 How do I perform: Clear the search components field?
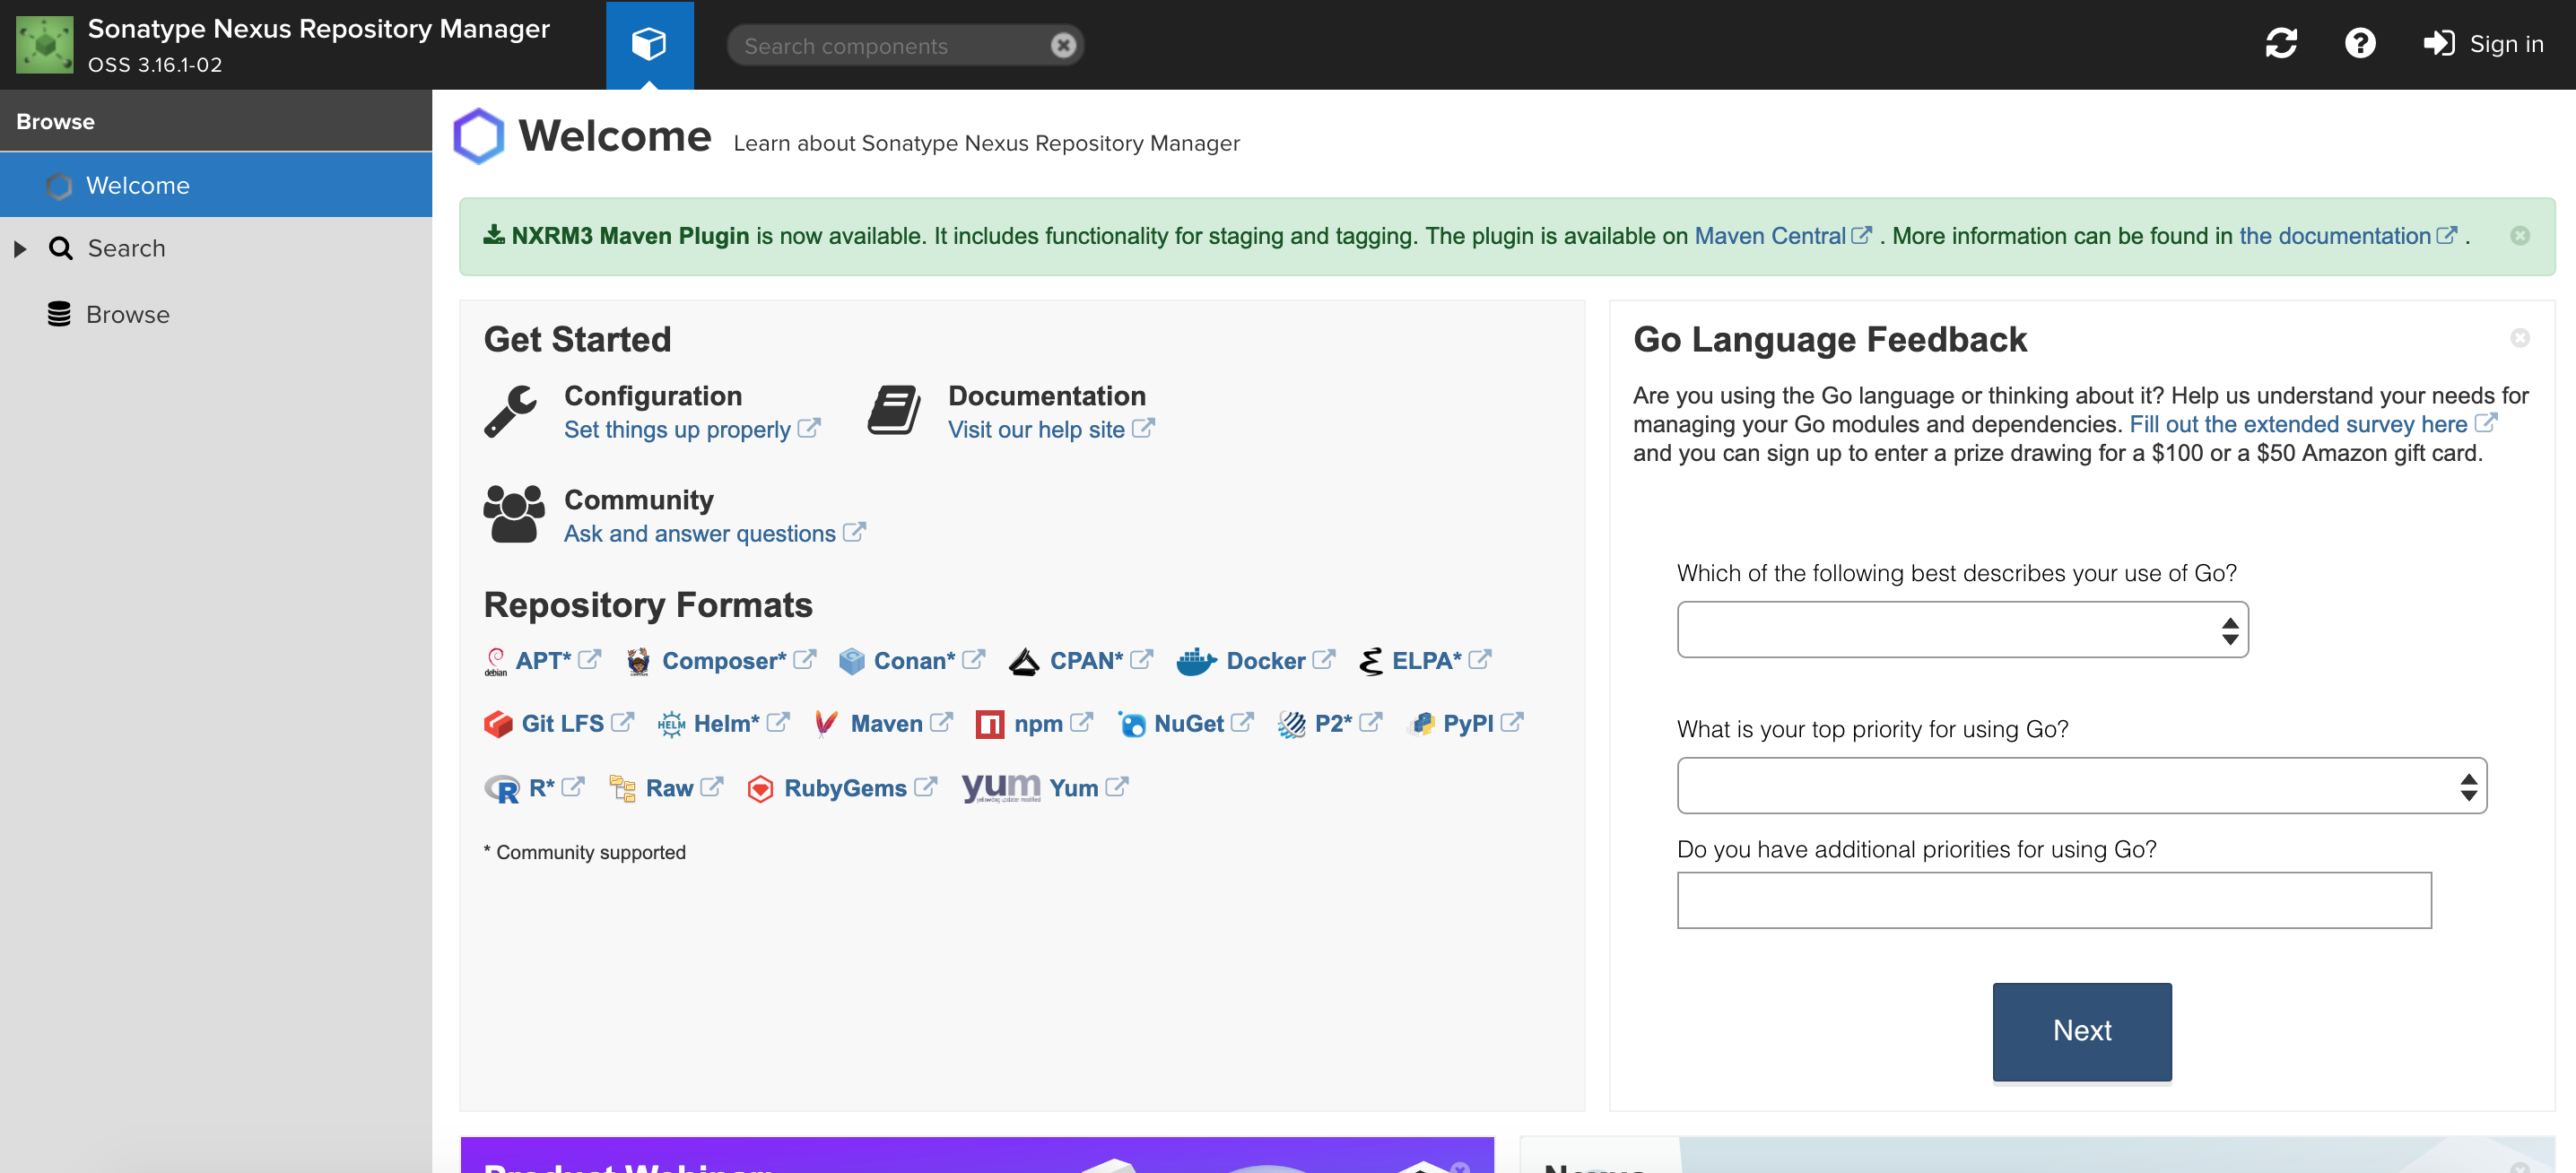(1063, 46)
